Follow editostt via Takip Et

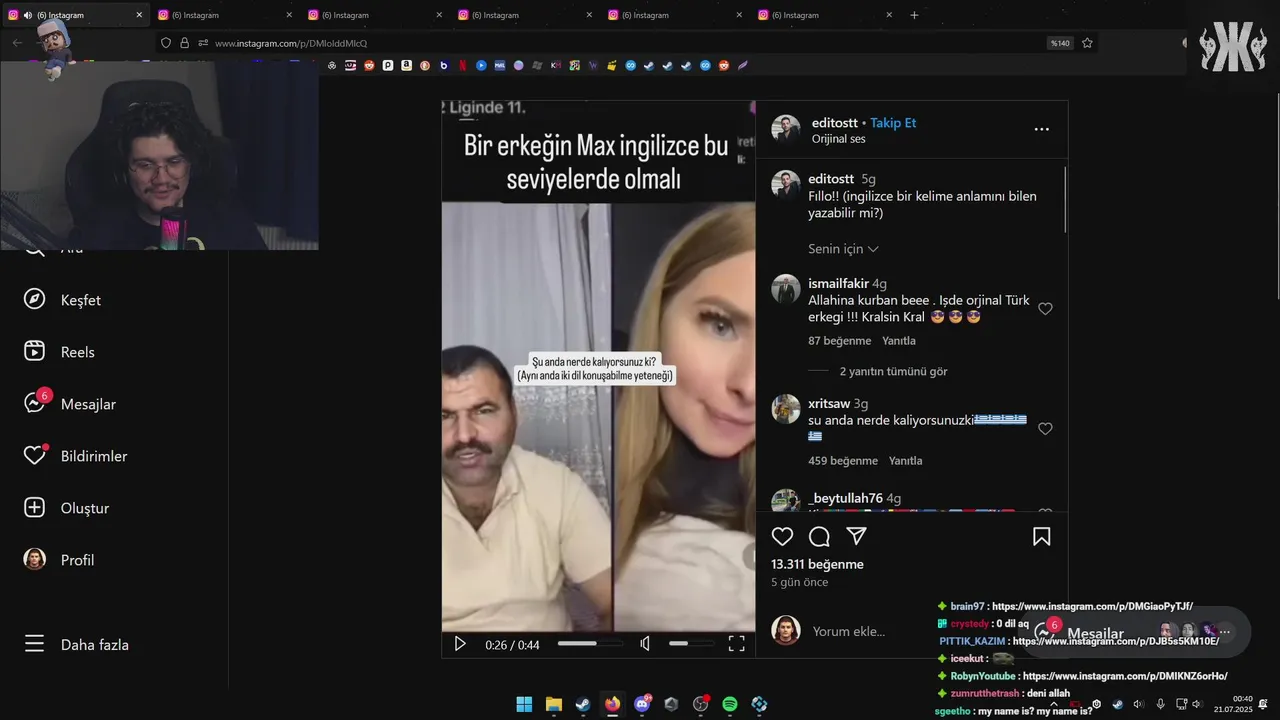pos(893,123)
